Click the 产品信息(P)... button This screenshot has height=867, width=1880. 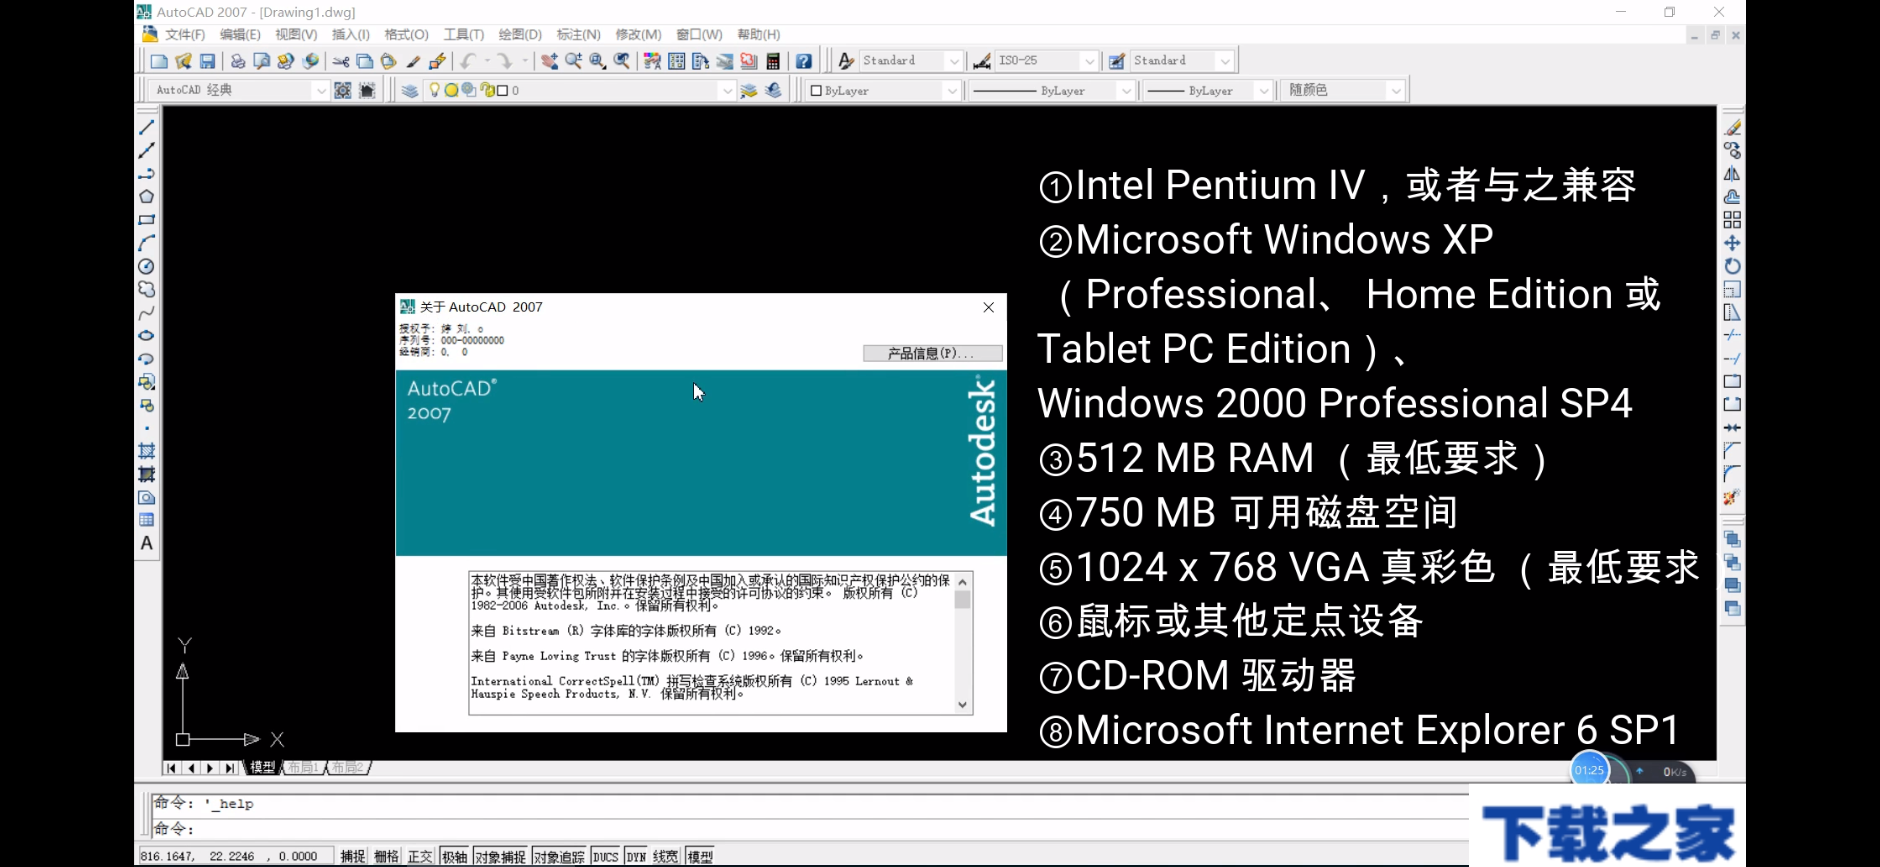pos(932,353)
